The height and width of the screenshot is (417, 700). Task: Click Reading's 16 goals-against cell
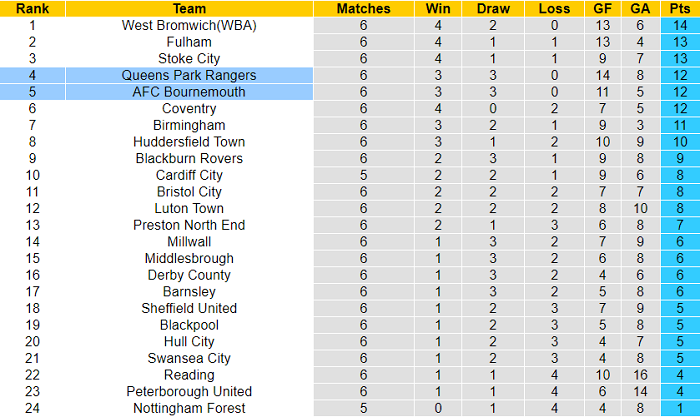(639, 374)
